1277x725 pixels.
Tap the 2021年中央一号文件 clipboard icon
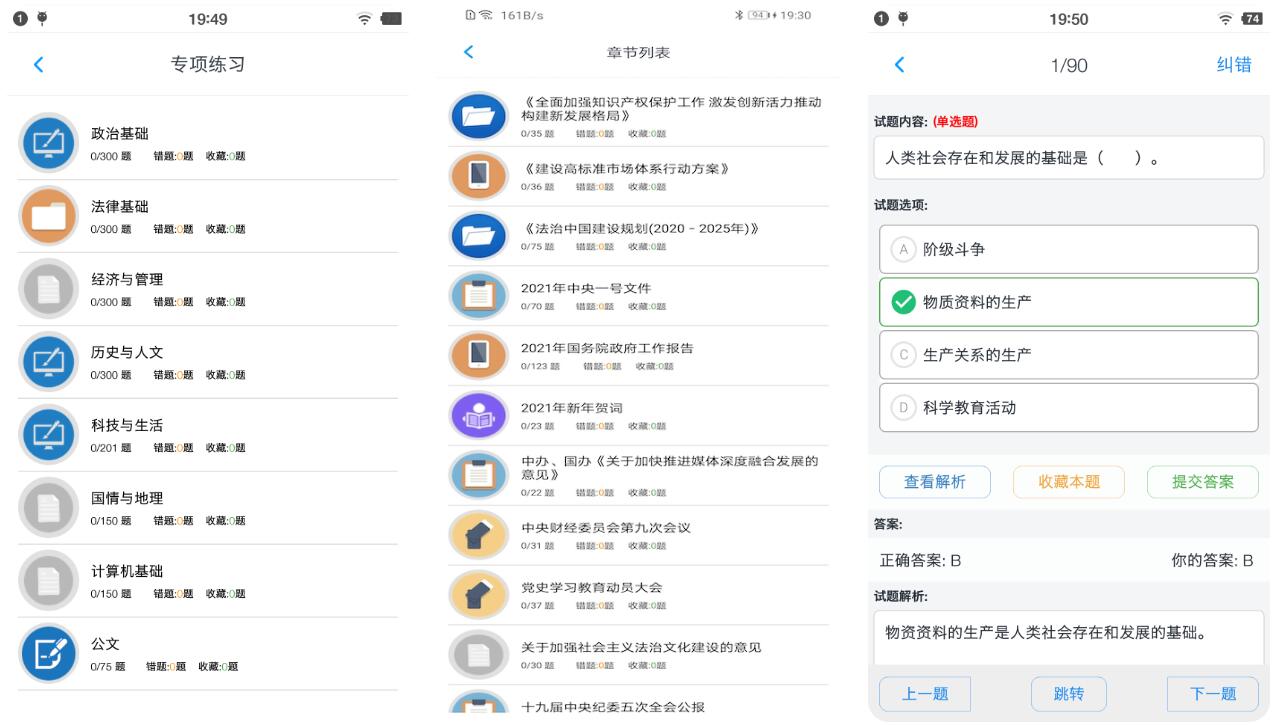pyautogui.click(x=479, y=296)
